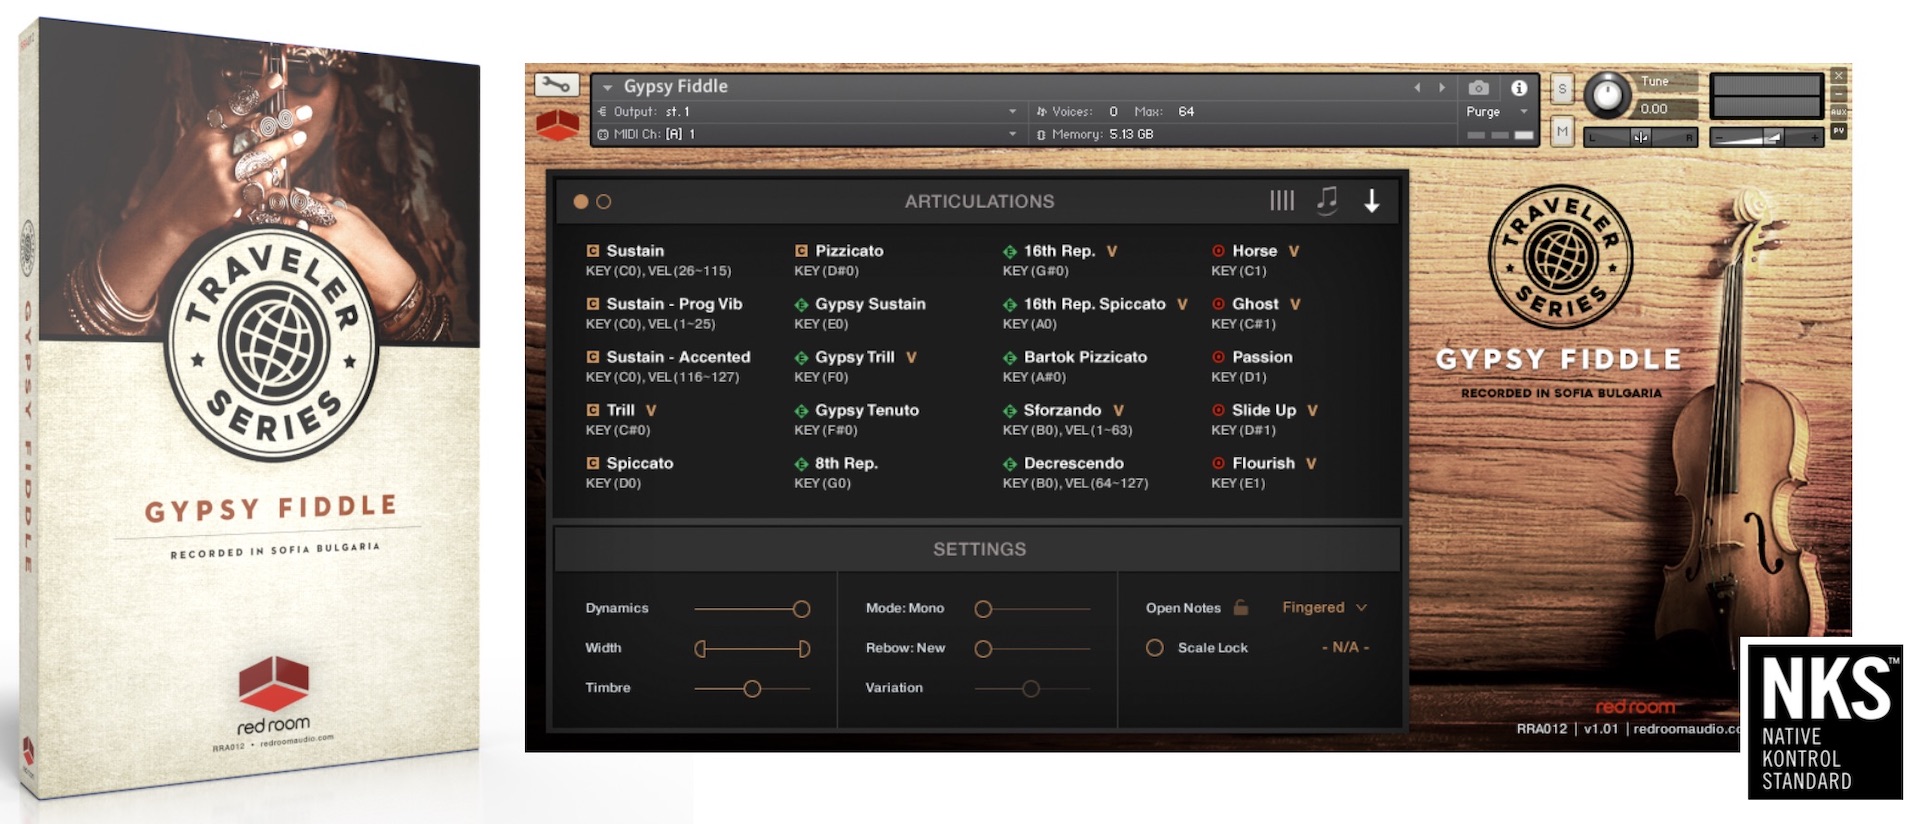The image size is (1920, 824).
Task: Open the Fingered dropdown for Open Notes
Action: click(1324, 607)
